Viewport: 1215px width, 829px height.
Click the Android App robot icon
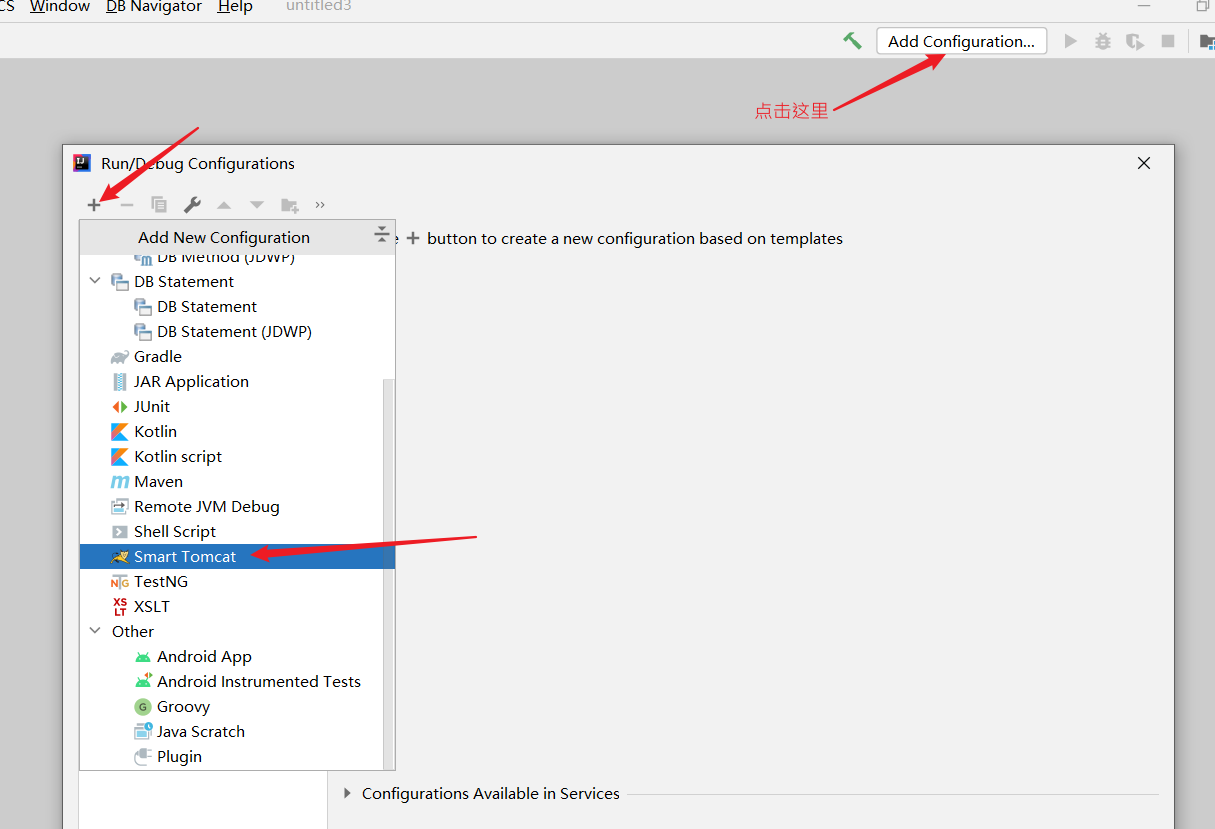click(143, 657)
